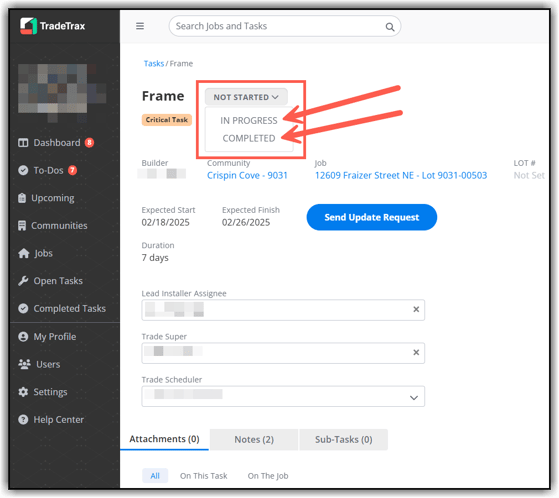This screenshot has height=498, width=559.
Task: Click the Jobs house icon
Action: [24, 253]
